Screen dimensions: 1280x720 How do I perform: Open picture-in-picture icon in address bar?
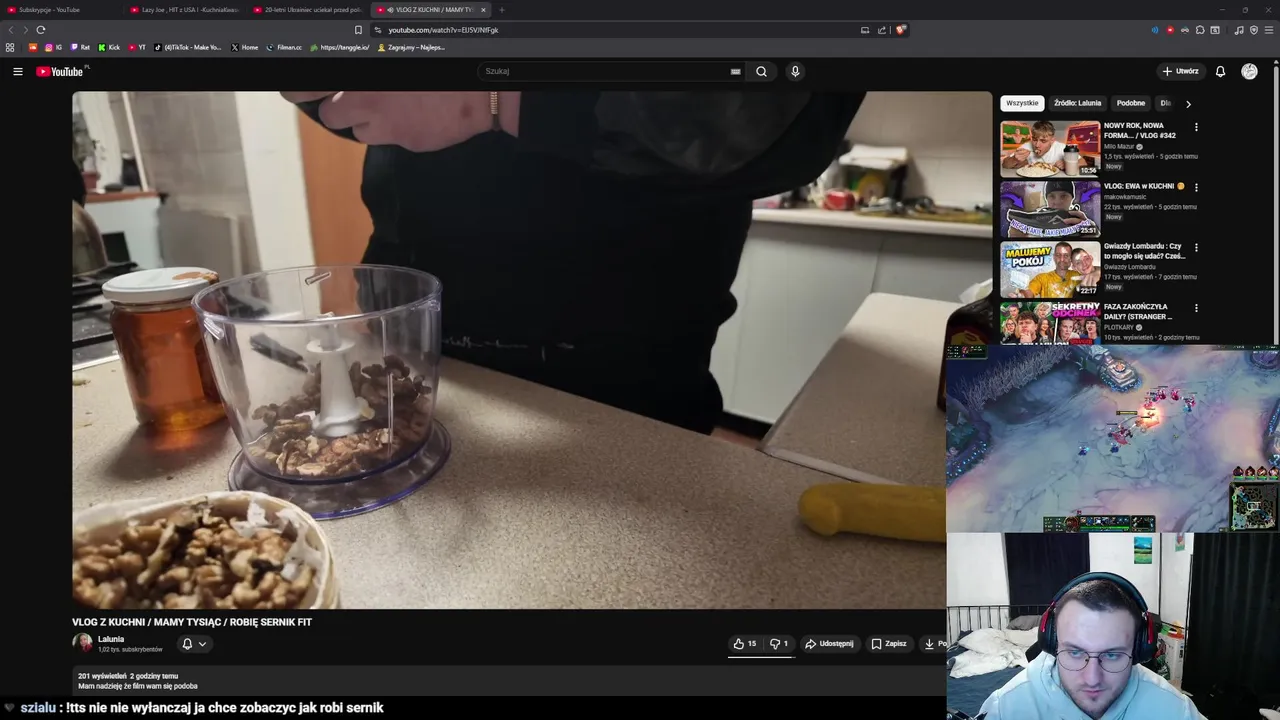(865, 30)
